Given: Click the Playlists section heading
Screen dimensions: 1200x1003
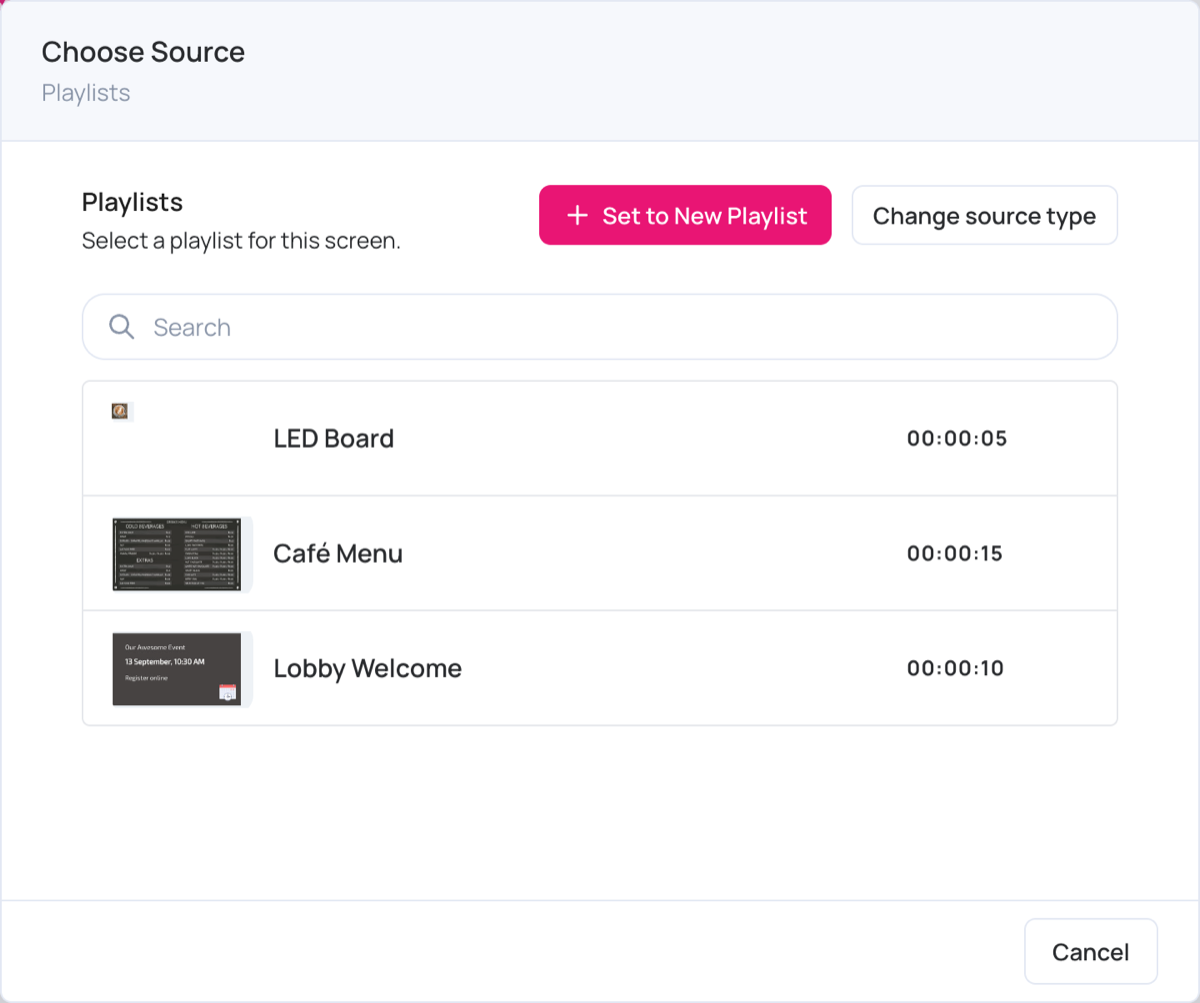Looking at the screenshot, I should coord(132,202).
